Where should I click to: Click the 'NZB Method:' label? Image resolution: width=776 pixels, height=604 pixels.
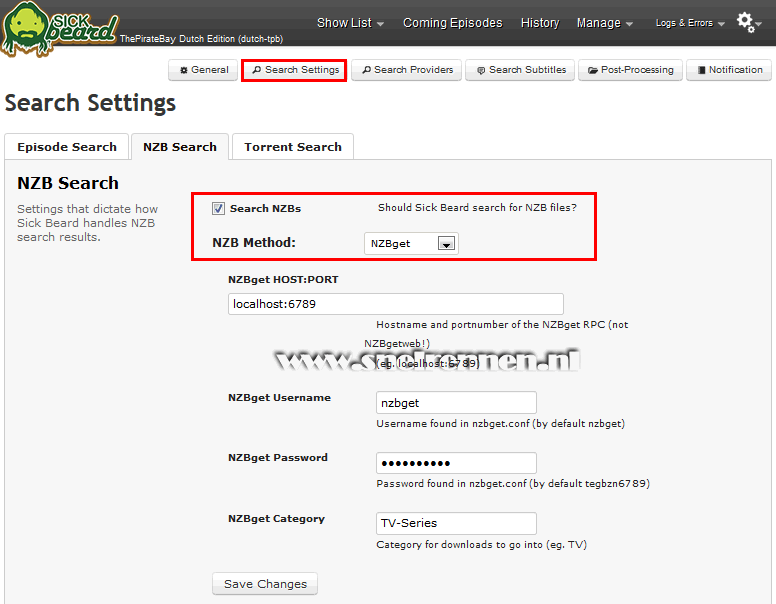click(x=254, y=243)
